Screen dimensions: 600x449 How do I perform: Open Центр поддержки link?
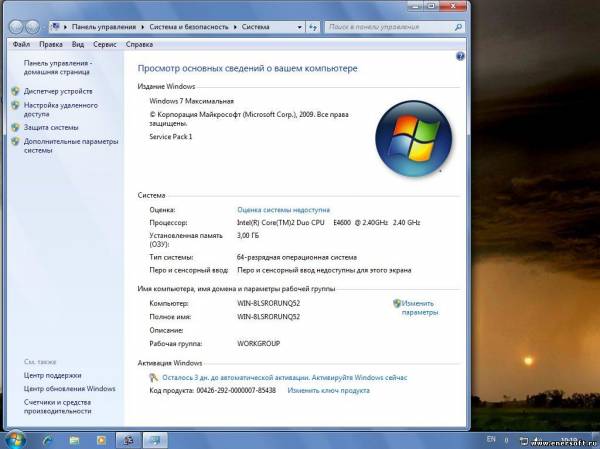(52, 376)
